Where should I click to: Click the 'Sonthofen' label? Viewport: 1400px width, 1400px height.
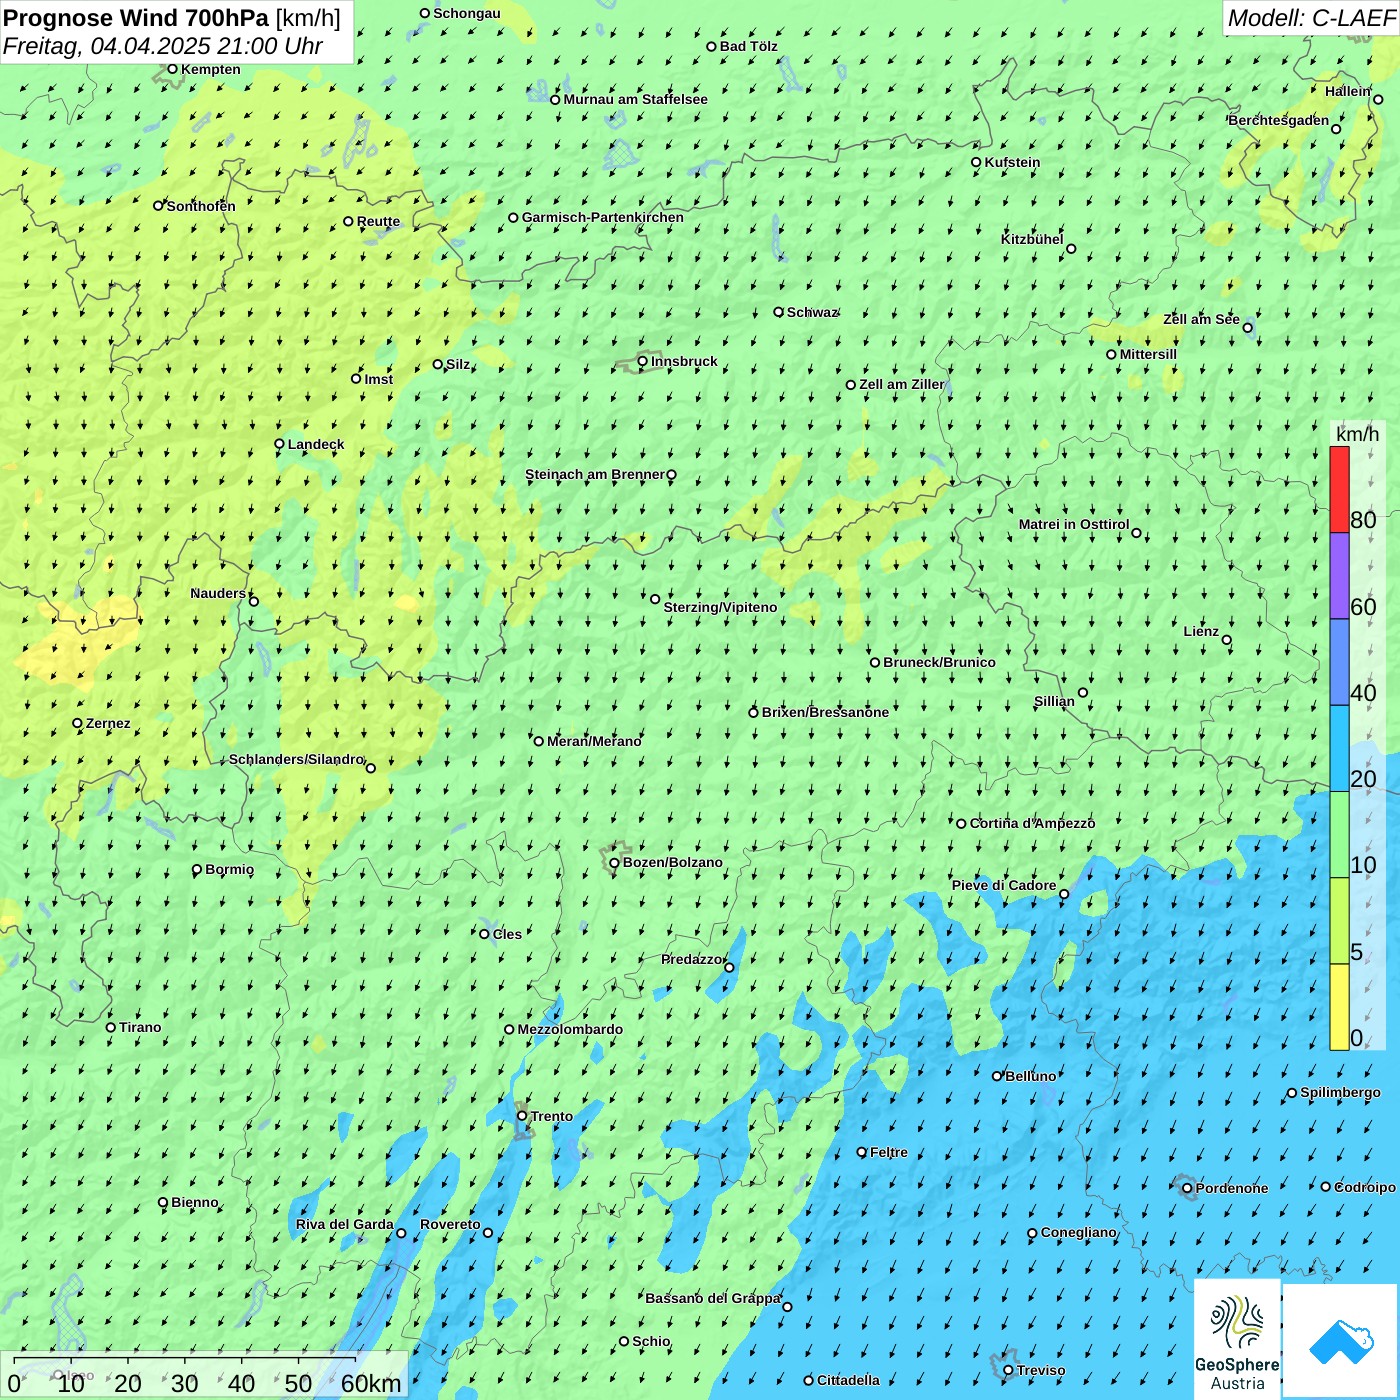[x=201, y=206]
